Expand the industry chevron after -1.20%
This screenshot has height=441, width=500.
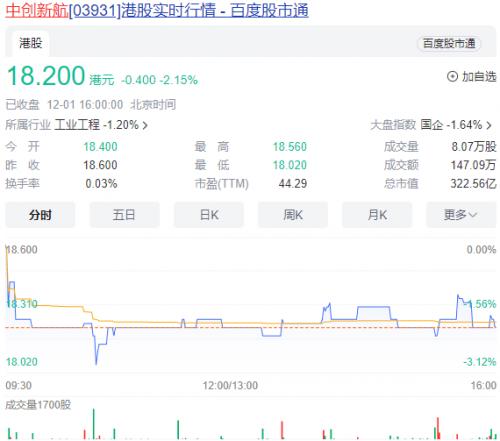click(145, 125)
